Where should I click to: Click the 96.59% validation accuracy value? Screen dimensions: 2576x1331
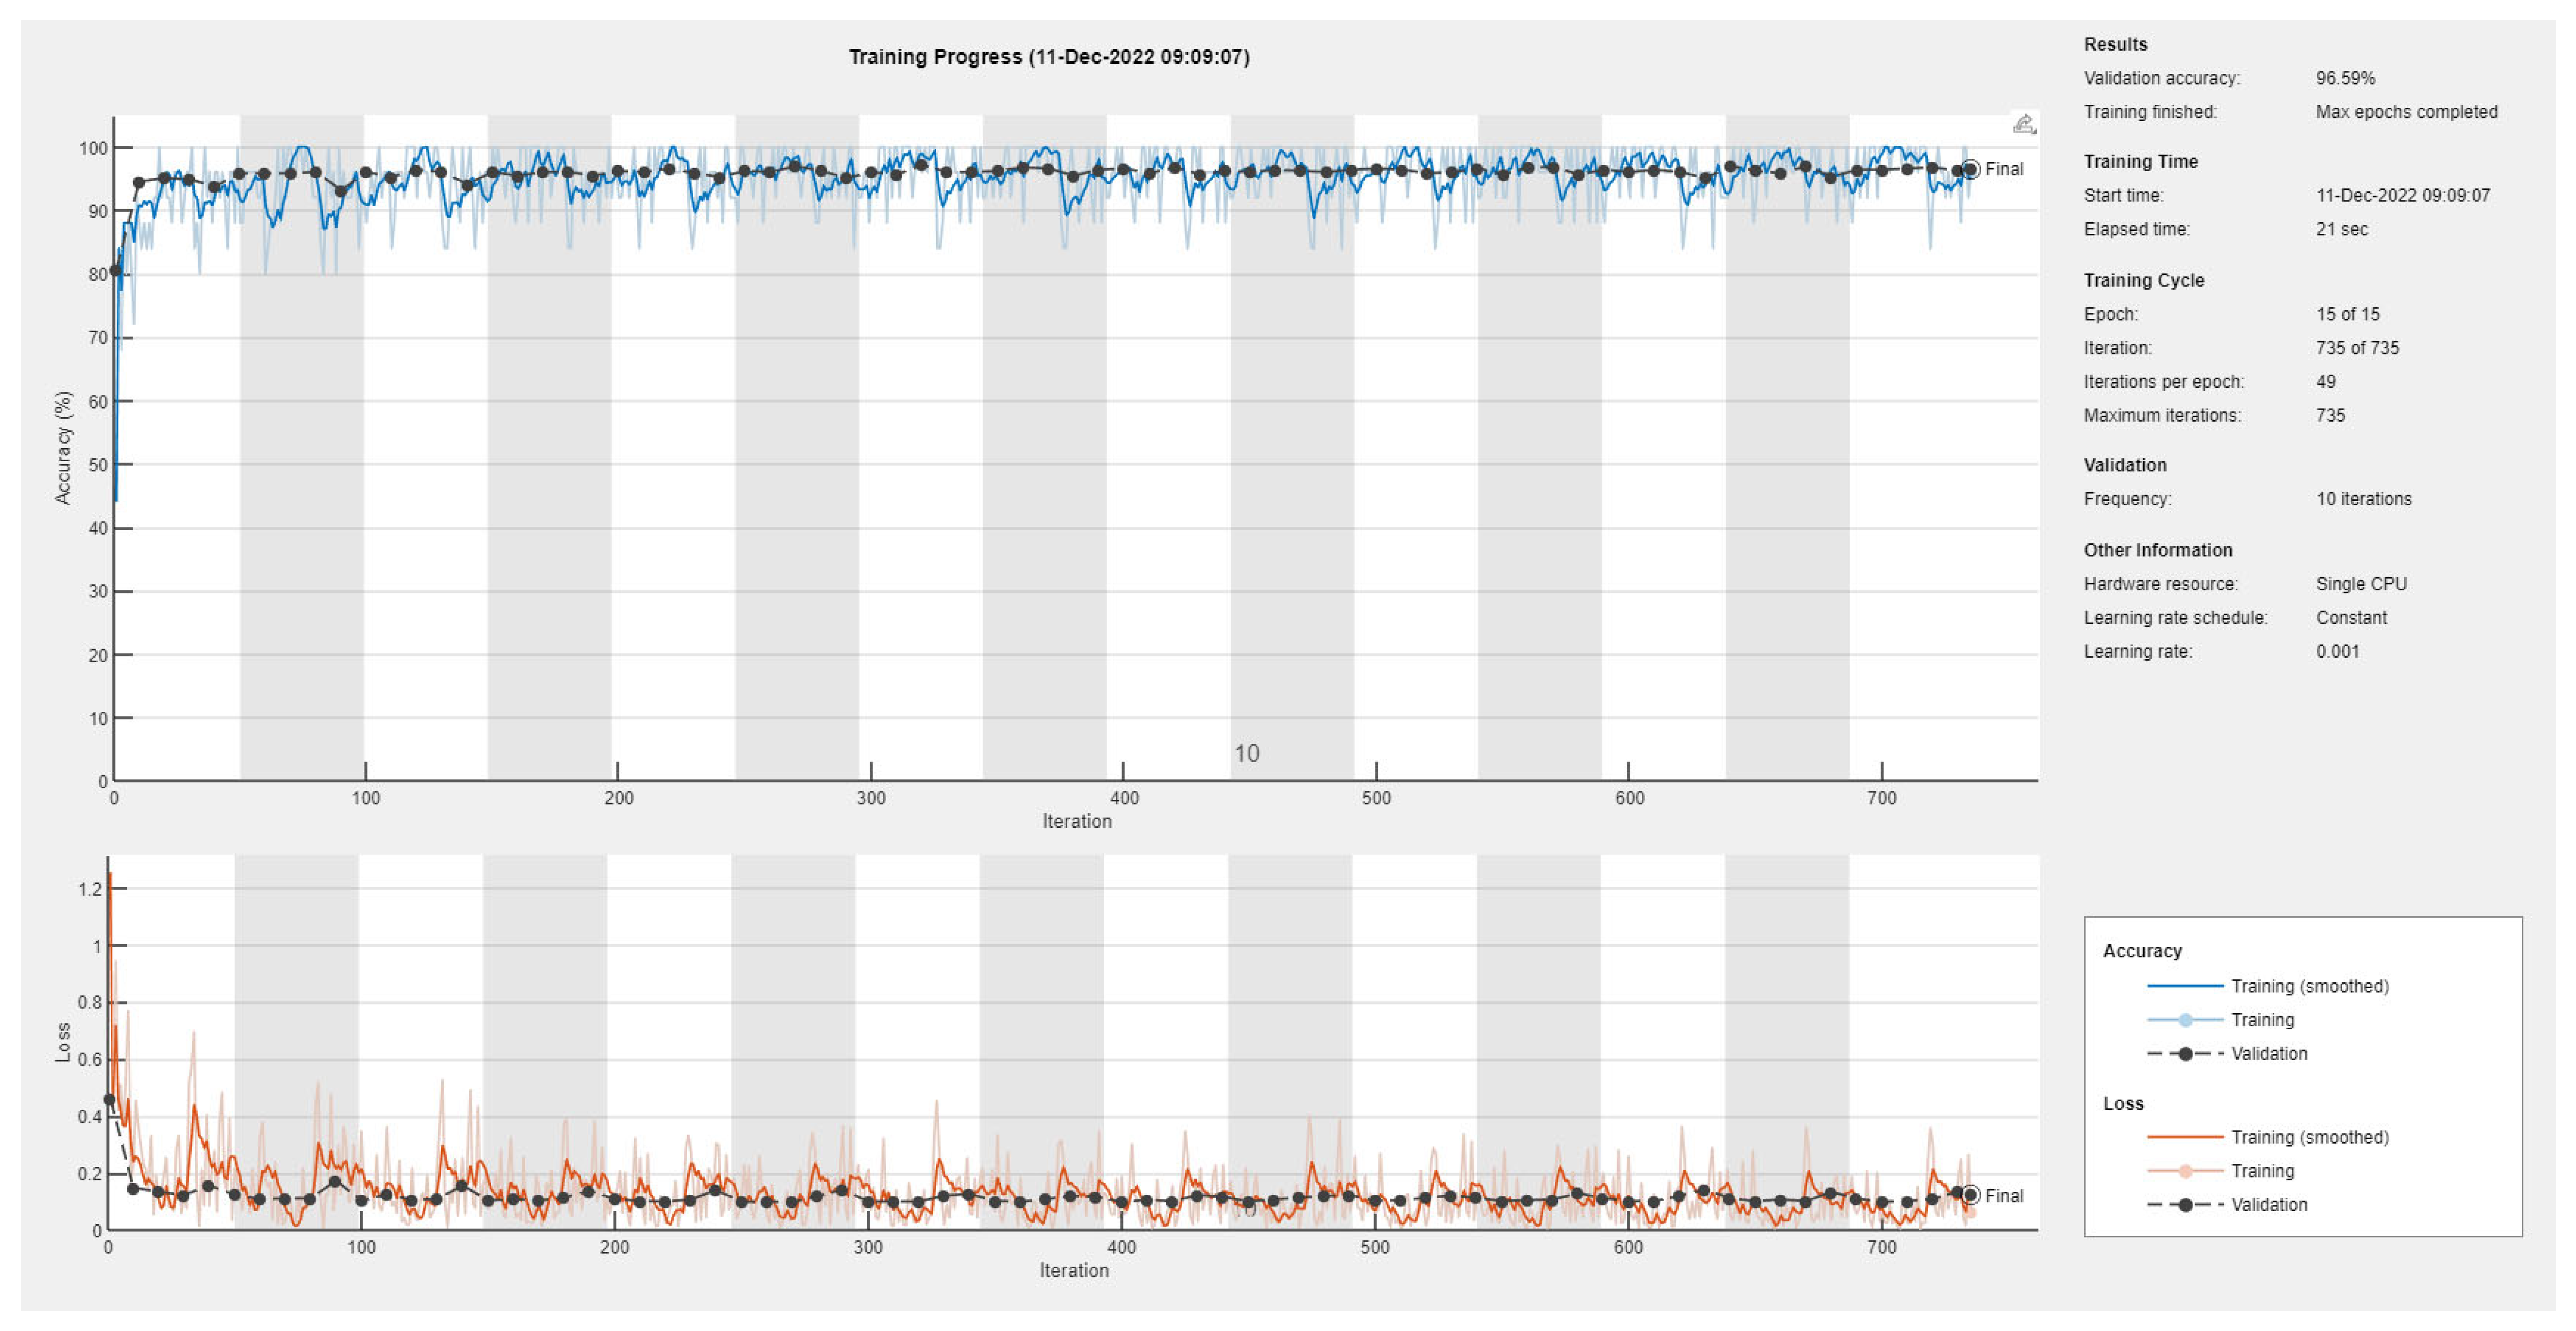[2345, 78]
